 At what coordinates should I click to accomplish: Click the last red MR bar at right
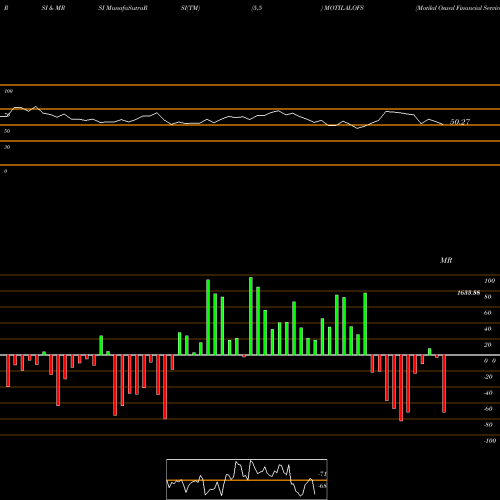pyautogui.click(x=444, y=384)
